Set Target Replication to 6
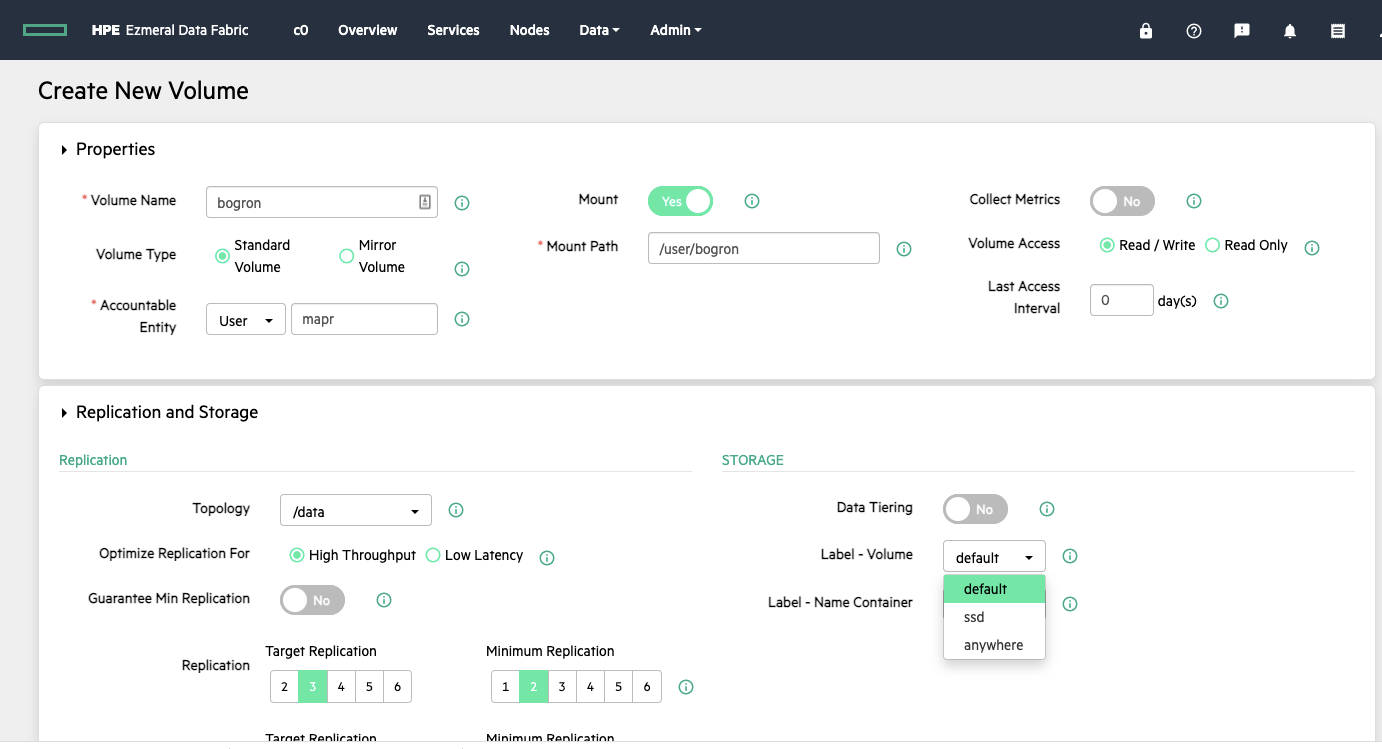The width and height of the screenshot is (1382, 749). pyautogui.click(x=397, y=687)
